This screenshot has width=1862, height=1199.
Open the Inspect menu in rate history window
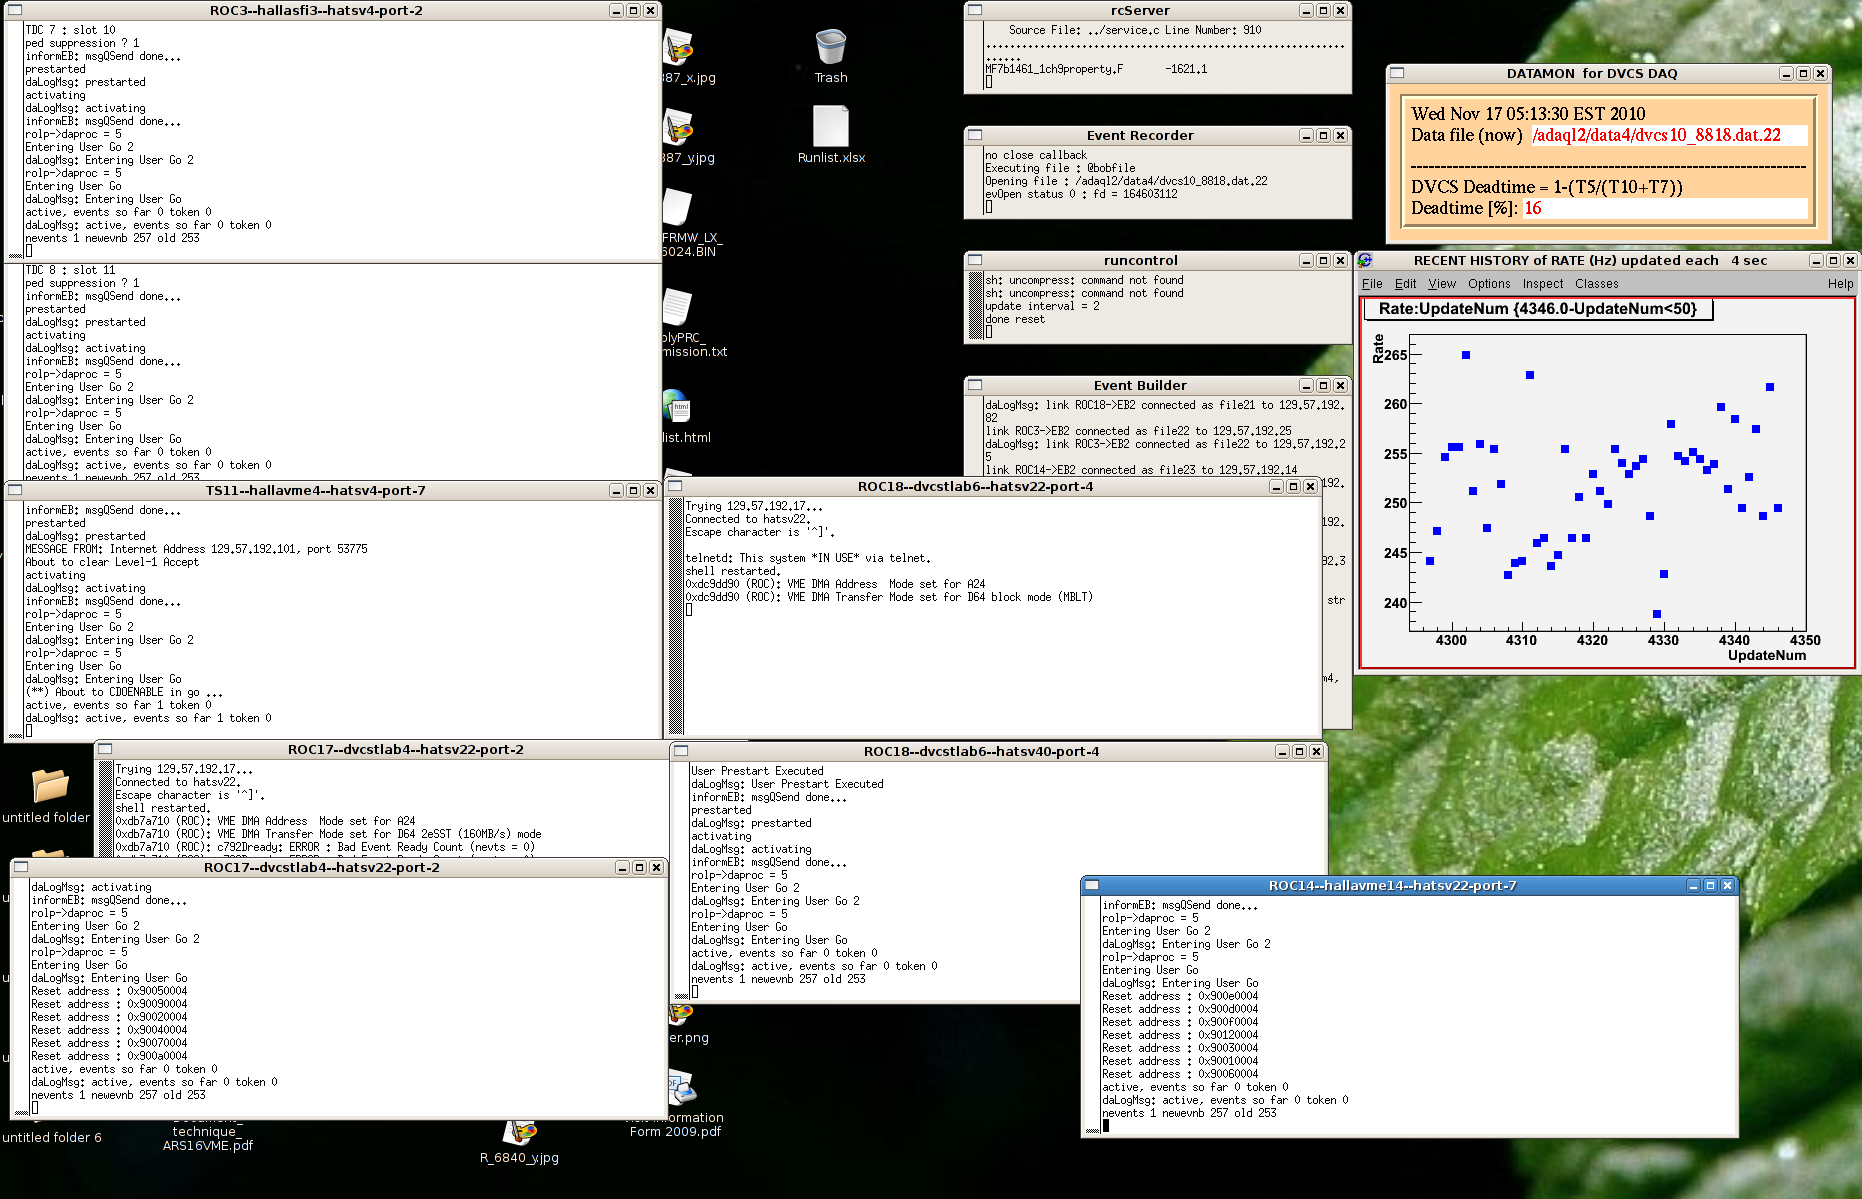point(1542,284)
